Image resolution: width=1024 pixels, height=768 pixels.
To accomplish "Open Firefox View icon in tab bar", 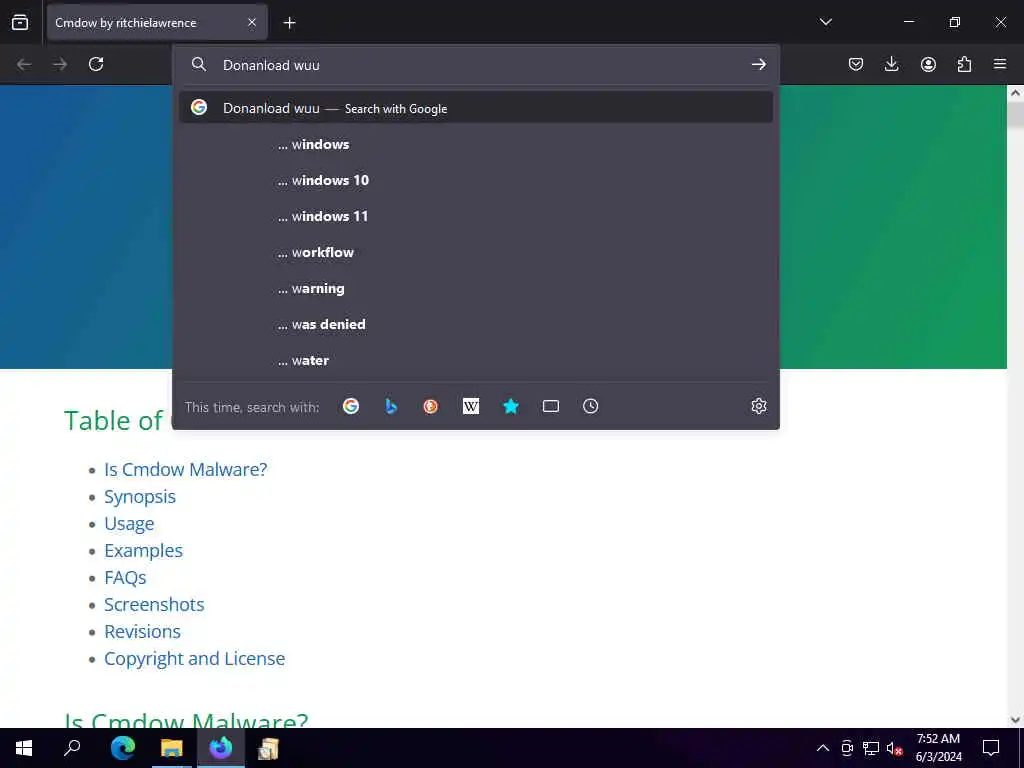I will point(20,22).
